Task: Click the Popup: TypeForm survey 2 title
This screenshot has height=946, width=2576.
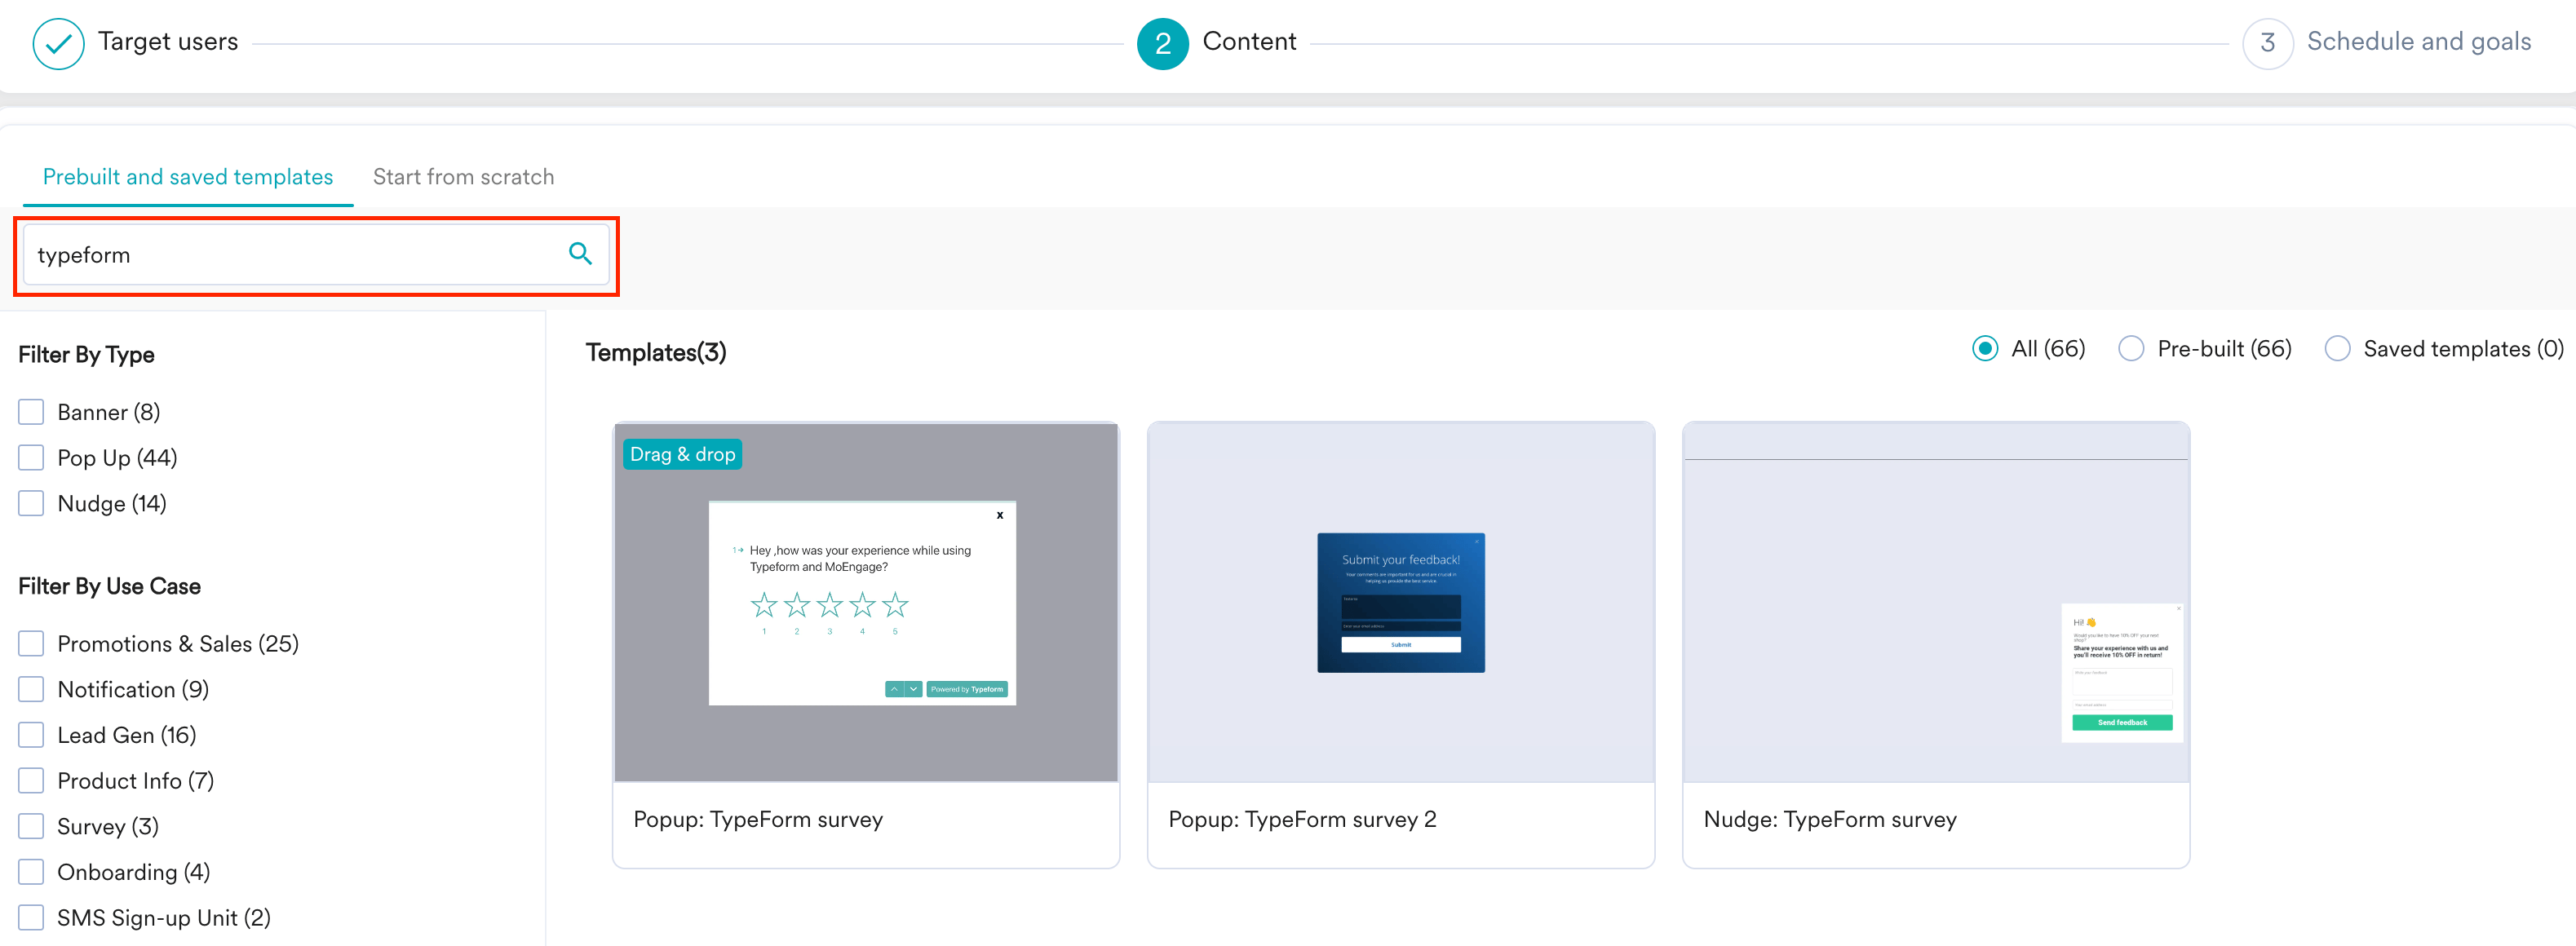Action: coord(1302,820)
